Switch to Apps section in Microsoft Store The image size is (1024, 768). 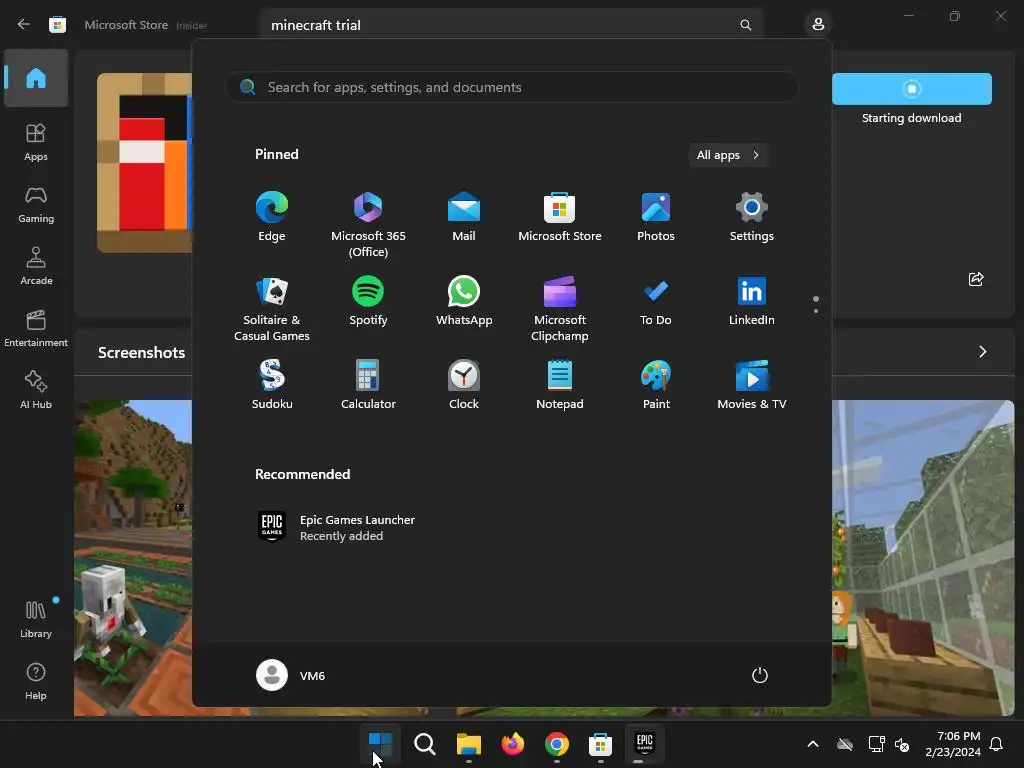(36, 142)
